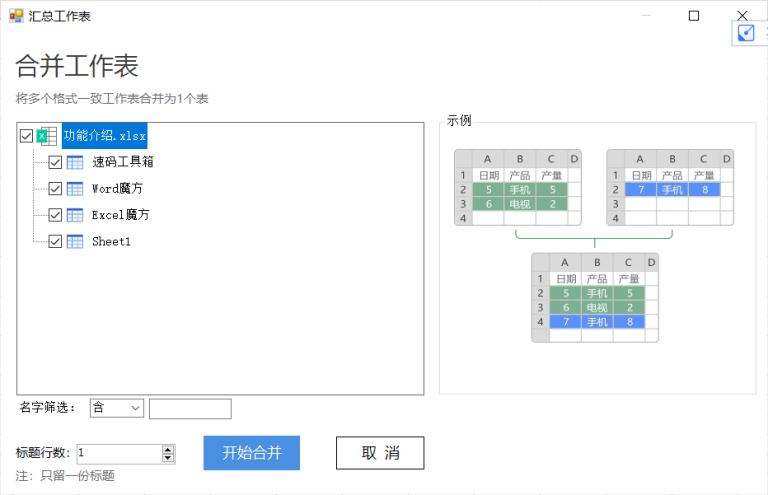This screenshot has width=768, height=495.
Task: Click the table icon next to Sheet1
Action: [x=75, y=241]
